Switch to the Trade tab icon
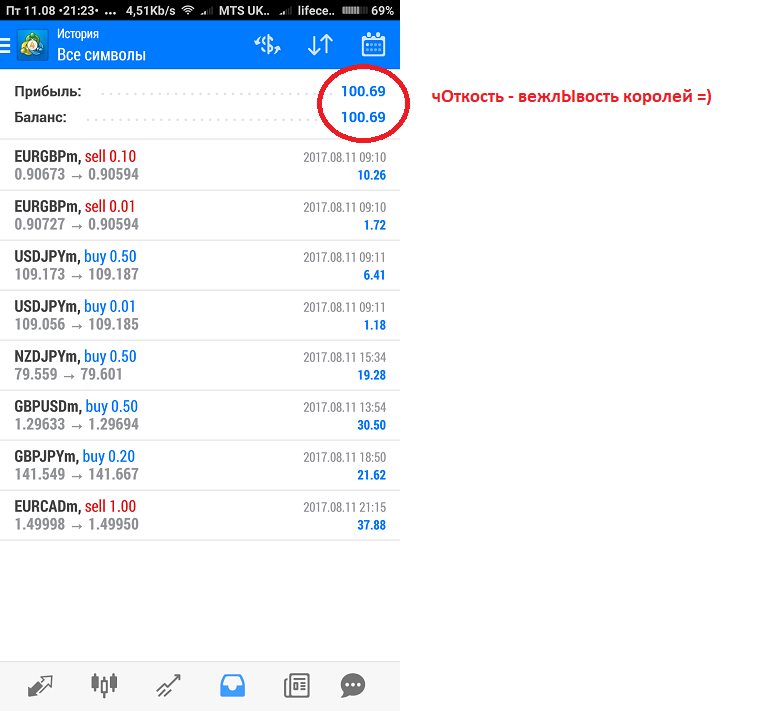Viewport: 761px width, 711px height. 168,686
